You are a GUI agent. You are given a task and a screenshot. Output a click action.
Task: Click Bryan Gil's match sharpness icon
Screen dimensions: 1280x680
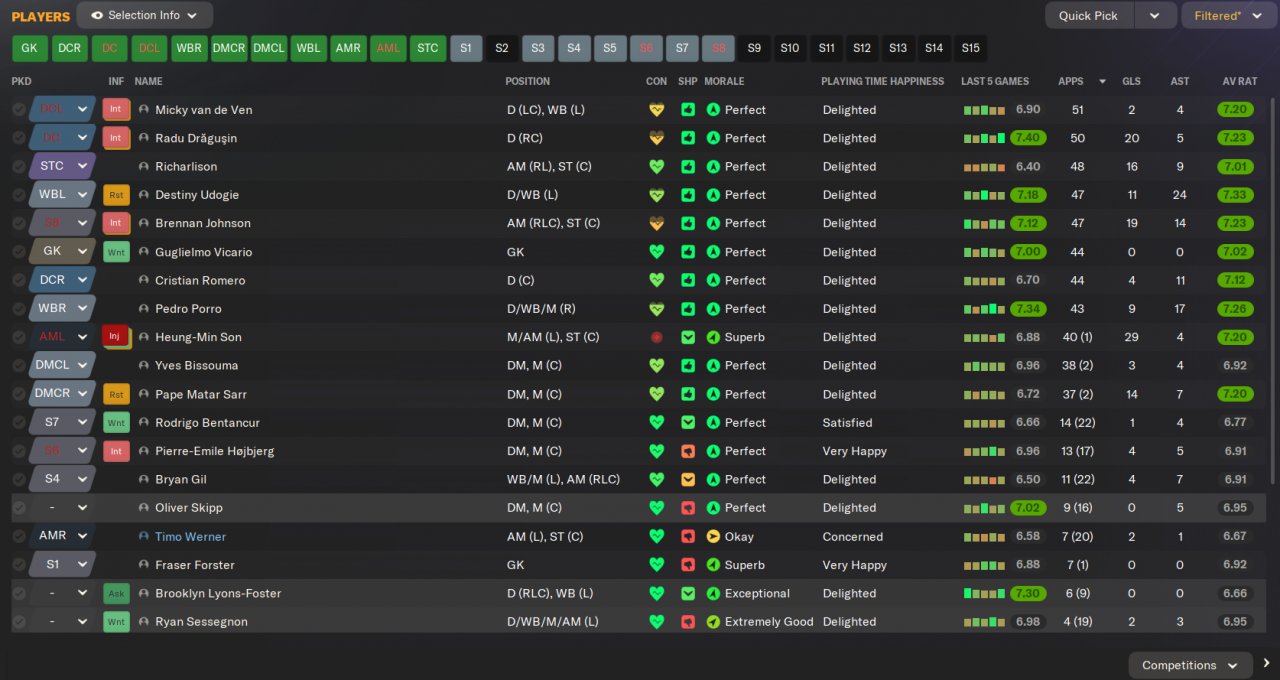(x=688, y=479)
